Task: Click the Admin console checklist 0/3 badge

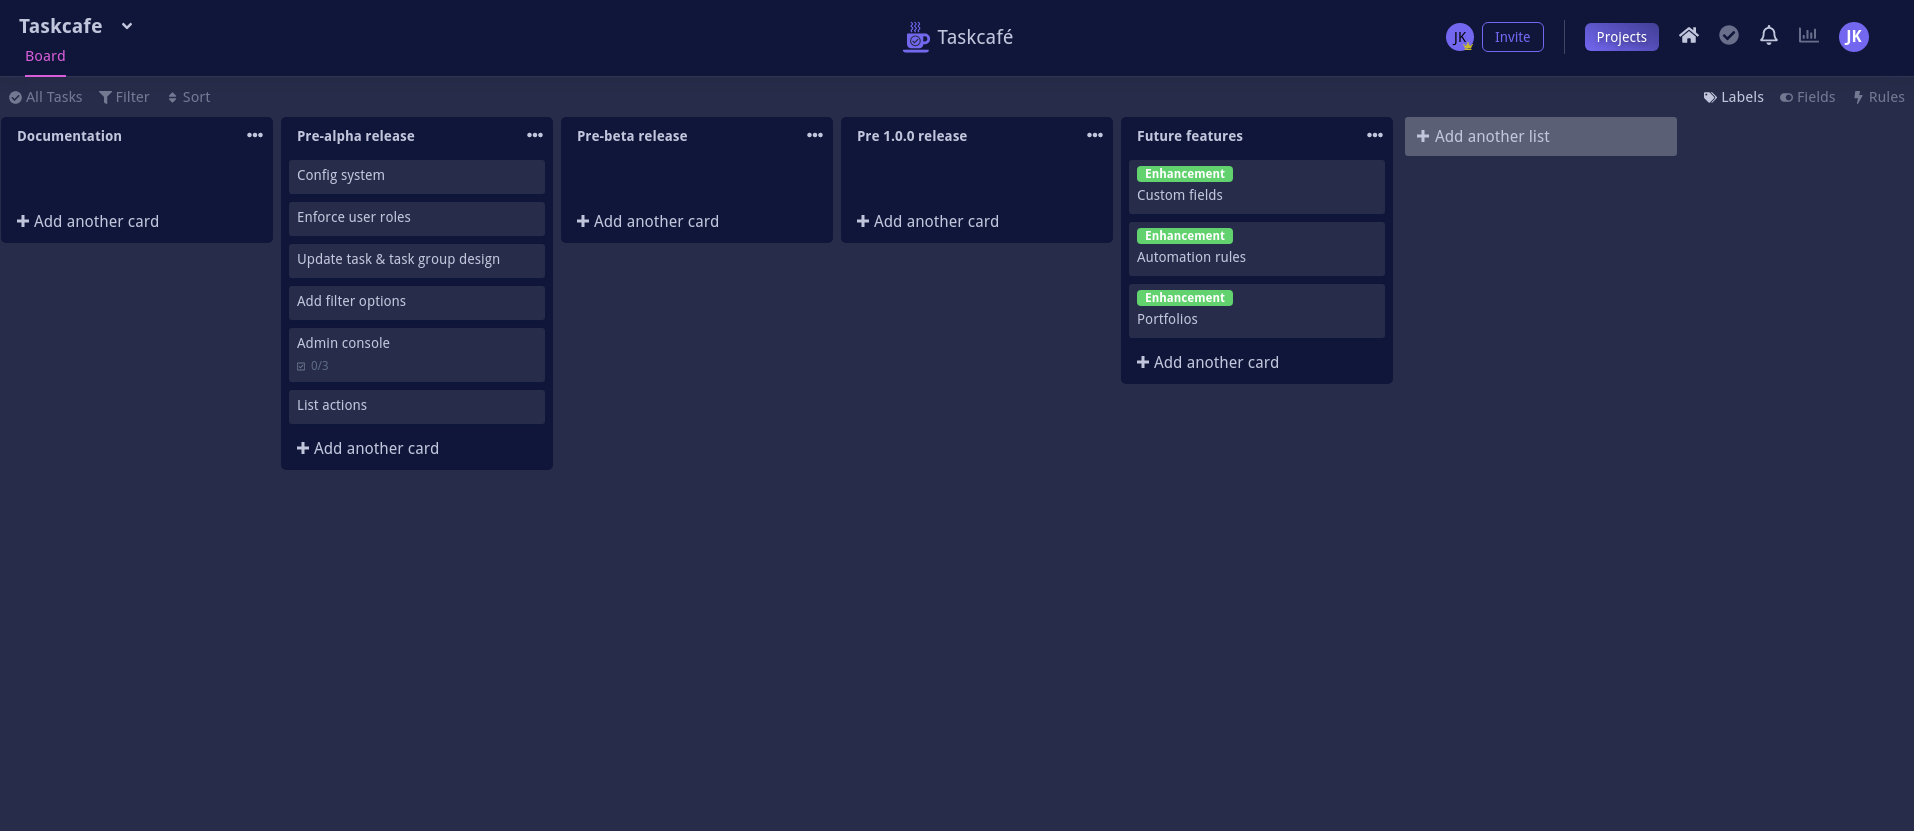Action: (313, 366)
